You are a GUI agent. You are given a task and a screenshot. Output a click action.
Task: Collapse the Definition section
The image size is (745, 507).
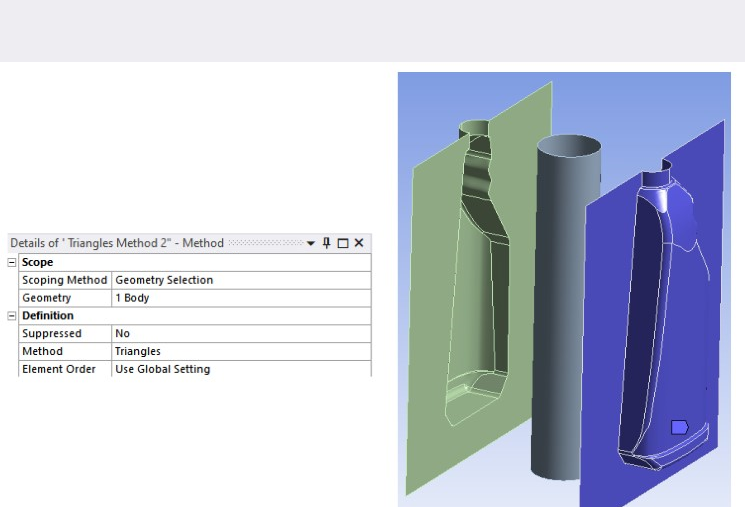pyautogui.click(x=12, y=316)
